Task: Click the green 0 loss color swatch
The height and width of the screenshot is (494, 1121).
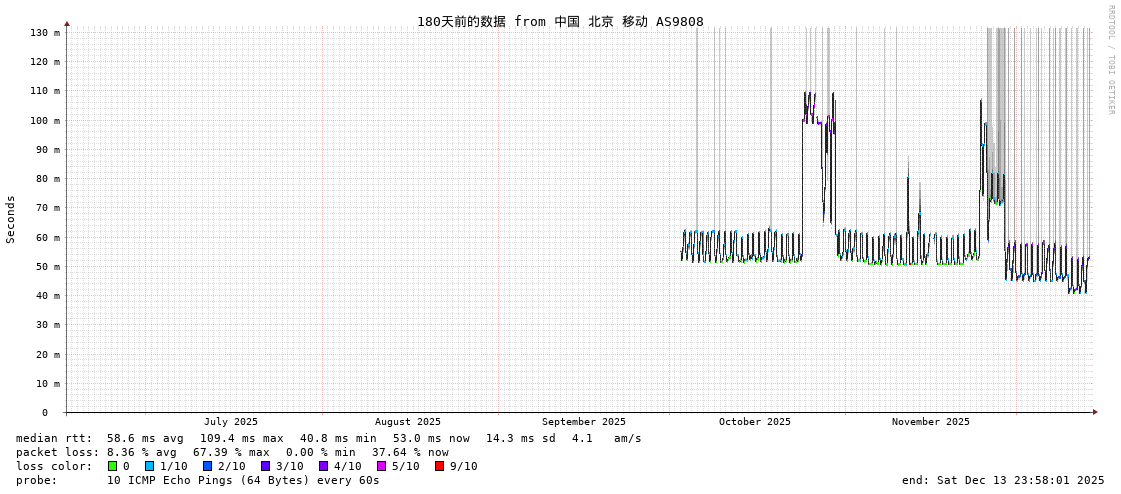Action: [x=112, y=466]
